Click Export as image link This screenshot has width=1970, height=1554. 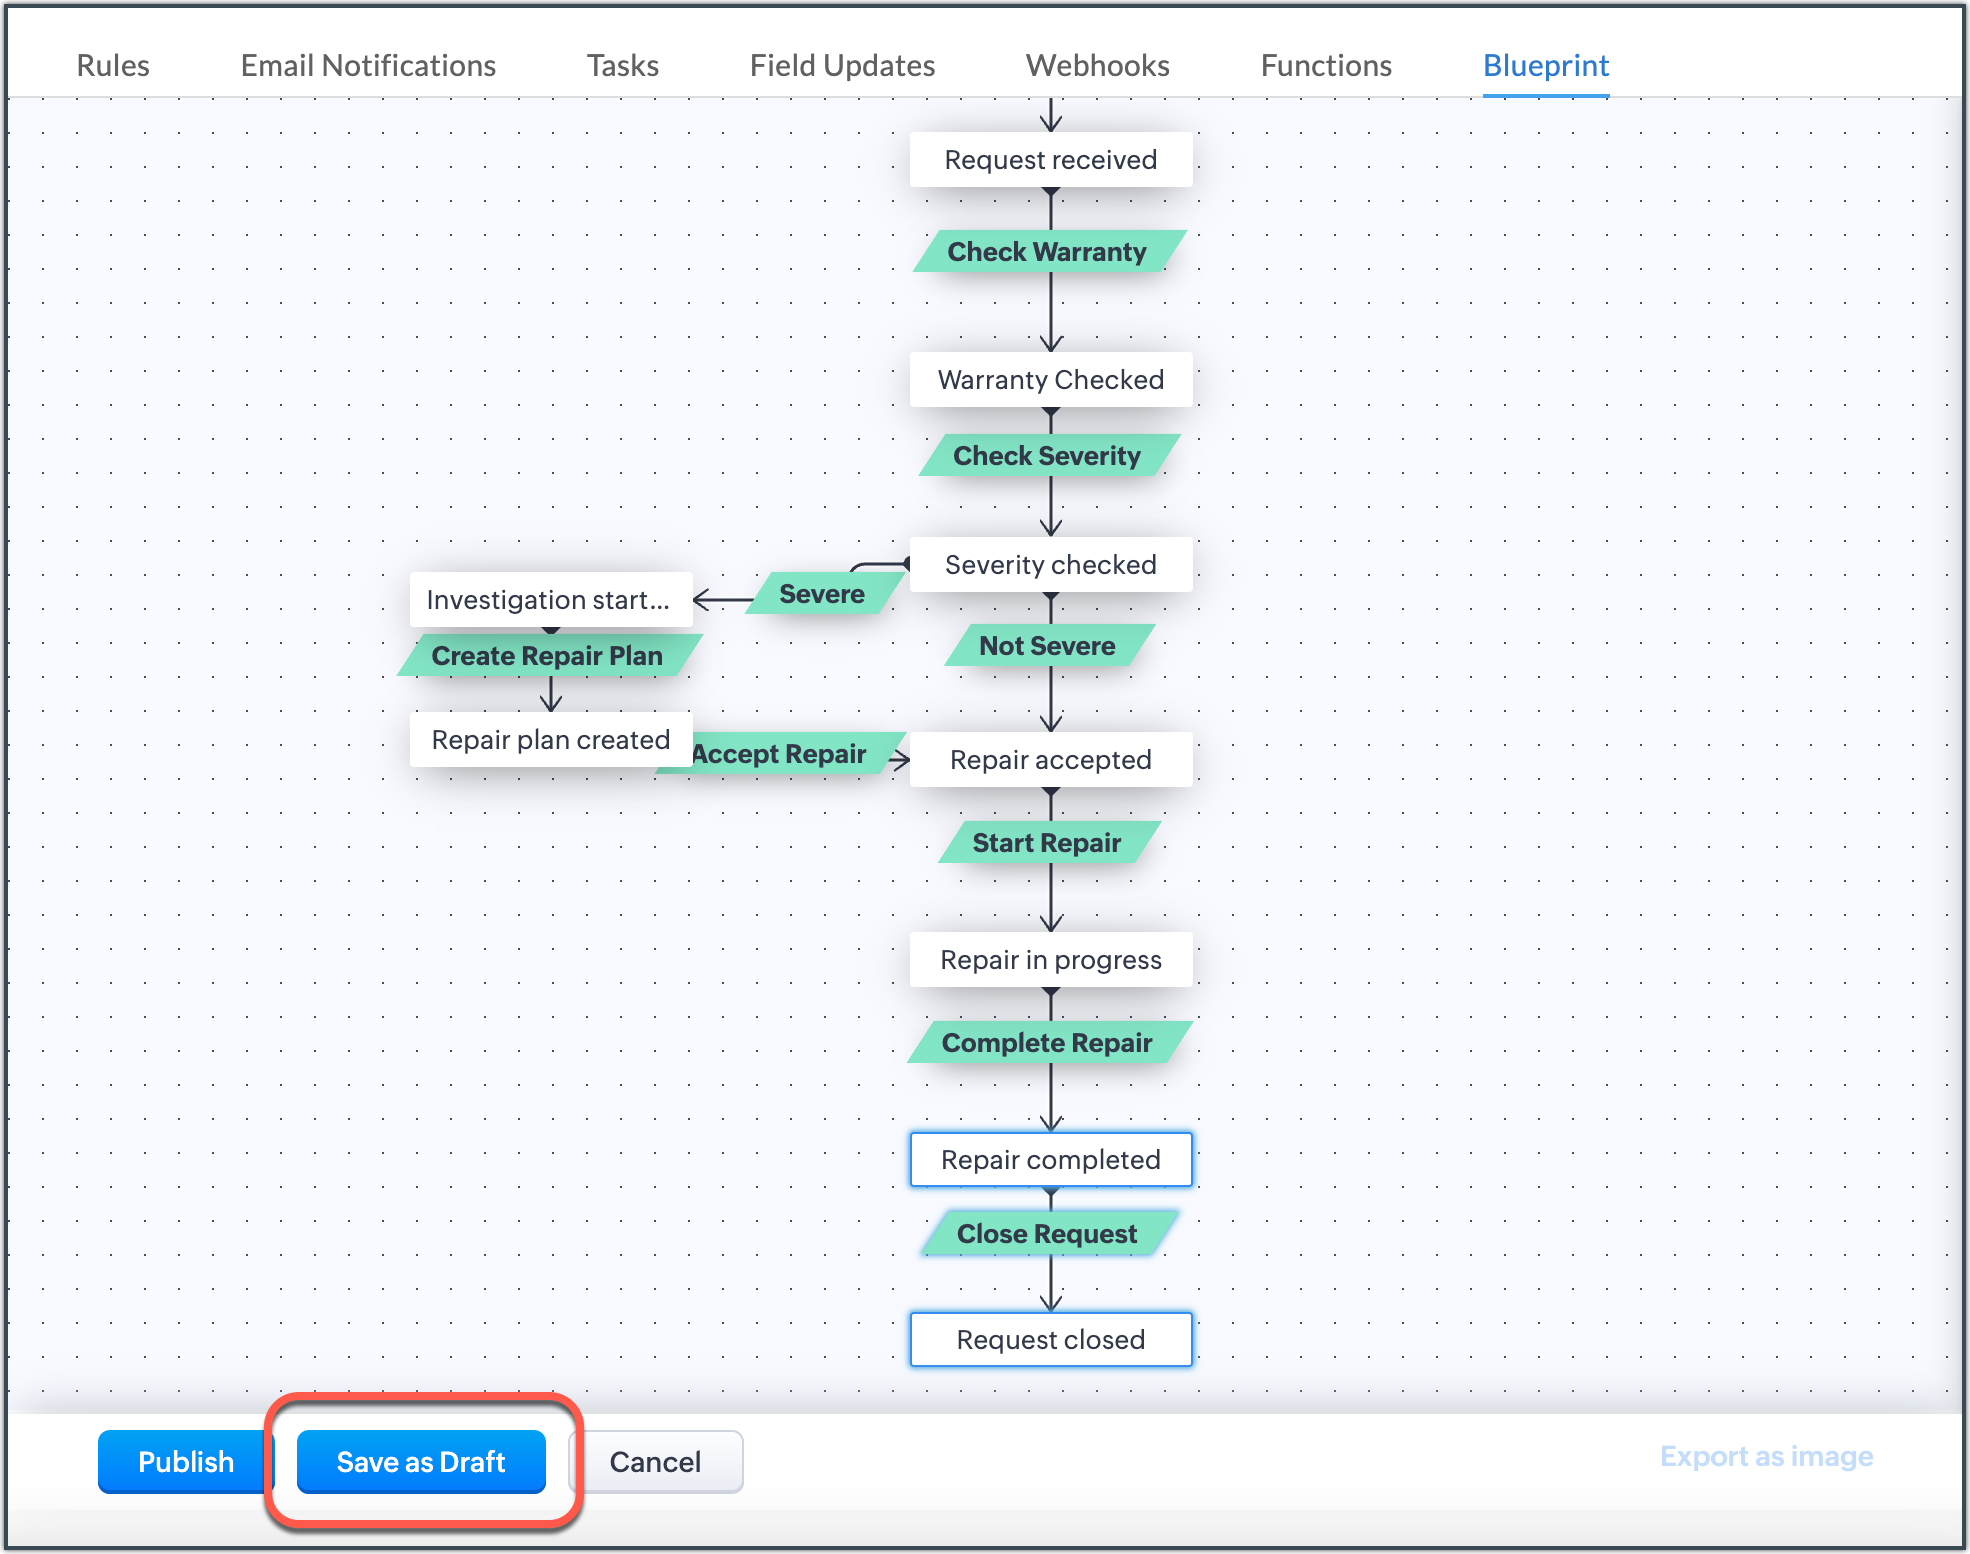(1766, 1456)
